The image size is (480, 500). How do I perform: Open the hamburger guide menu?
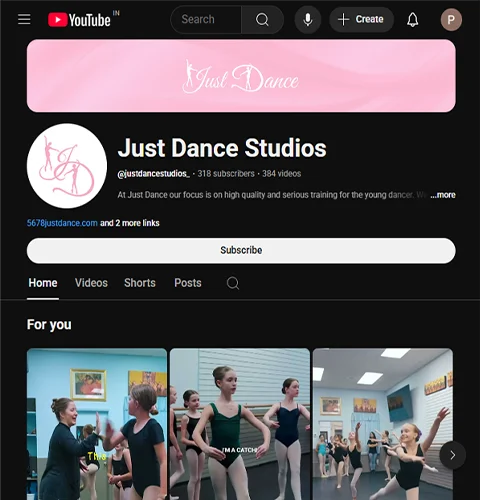pyautogui.click(x=24, y=19)
